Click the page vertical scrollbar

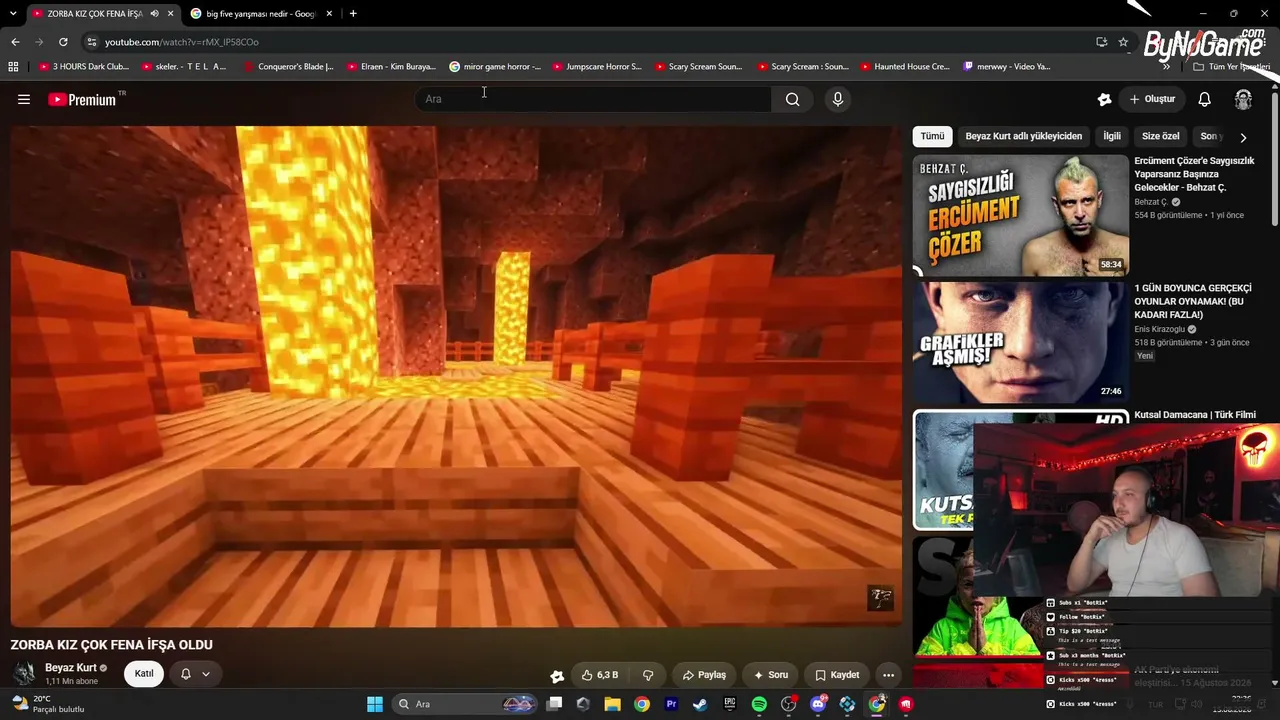[x=1274, y=160]
